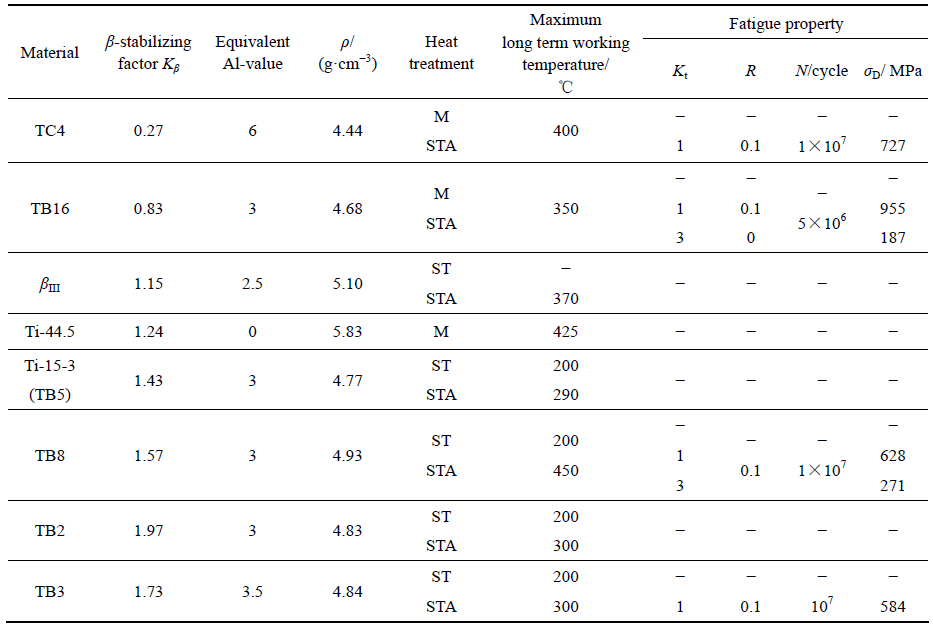The width and height of the screenshot is (933, 629).
Task: Click the Equivalent Al-value header
Action: (x=252, y=53)
